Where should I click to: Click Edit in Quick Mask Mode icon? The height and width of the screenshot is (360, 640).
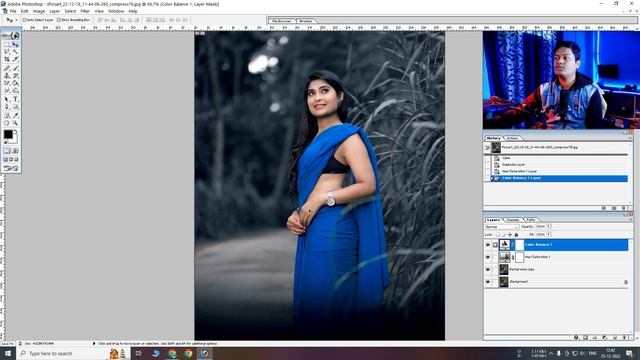pos(15,151)
